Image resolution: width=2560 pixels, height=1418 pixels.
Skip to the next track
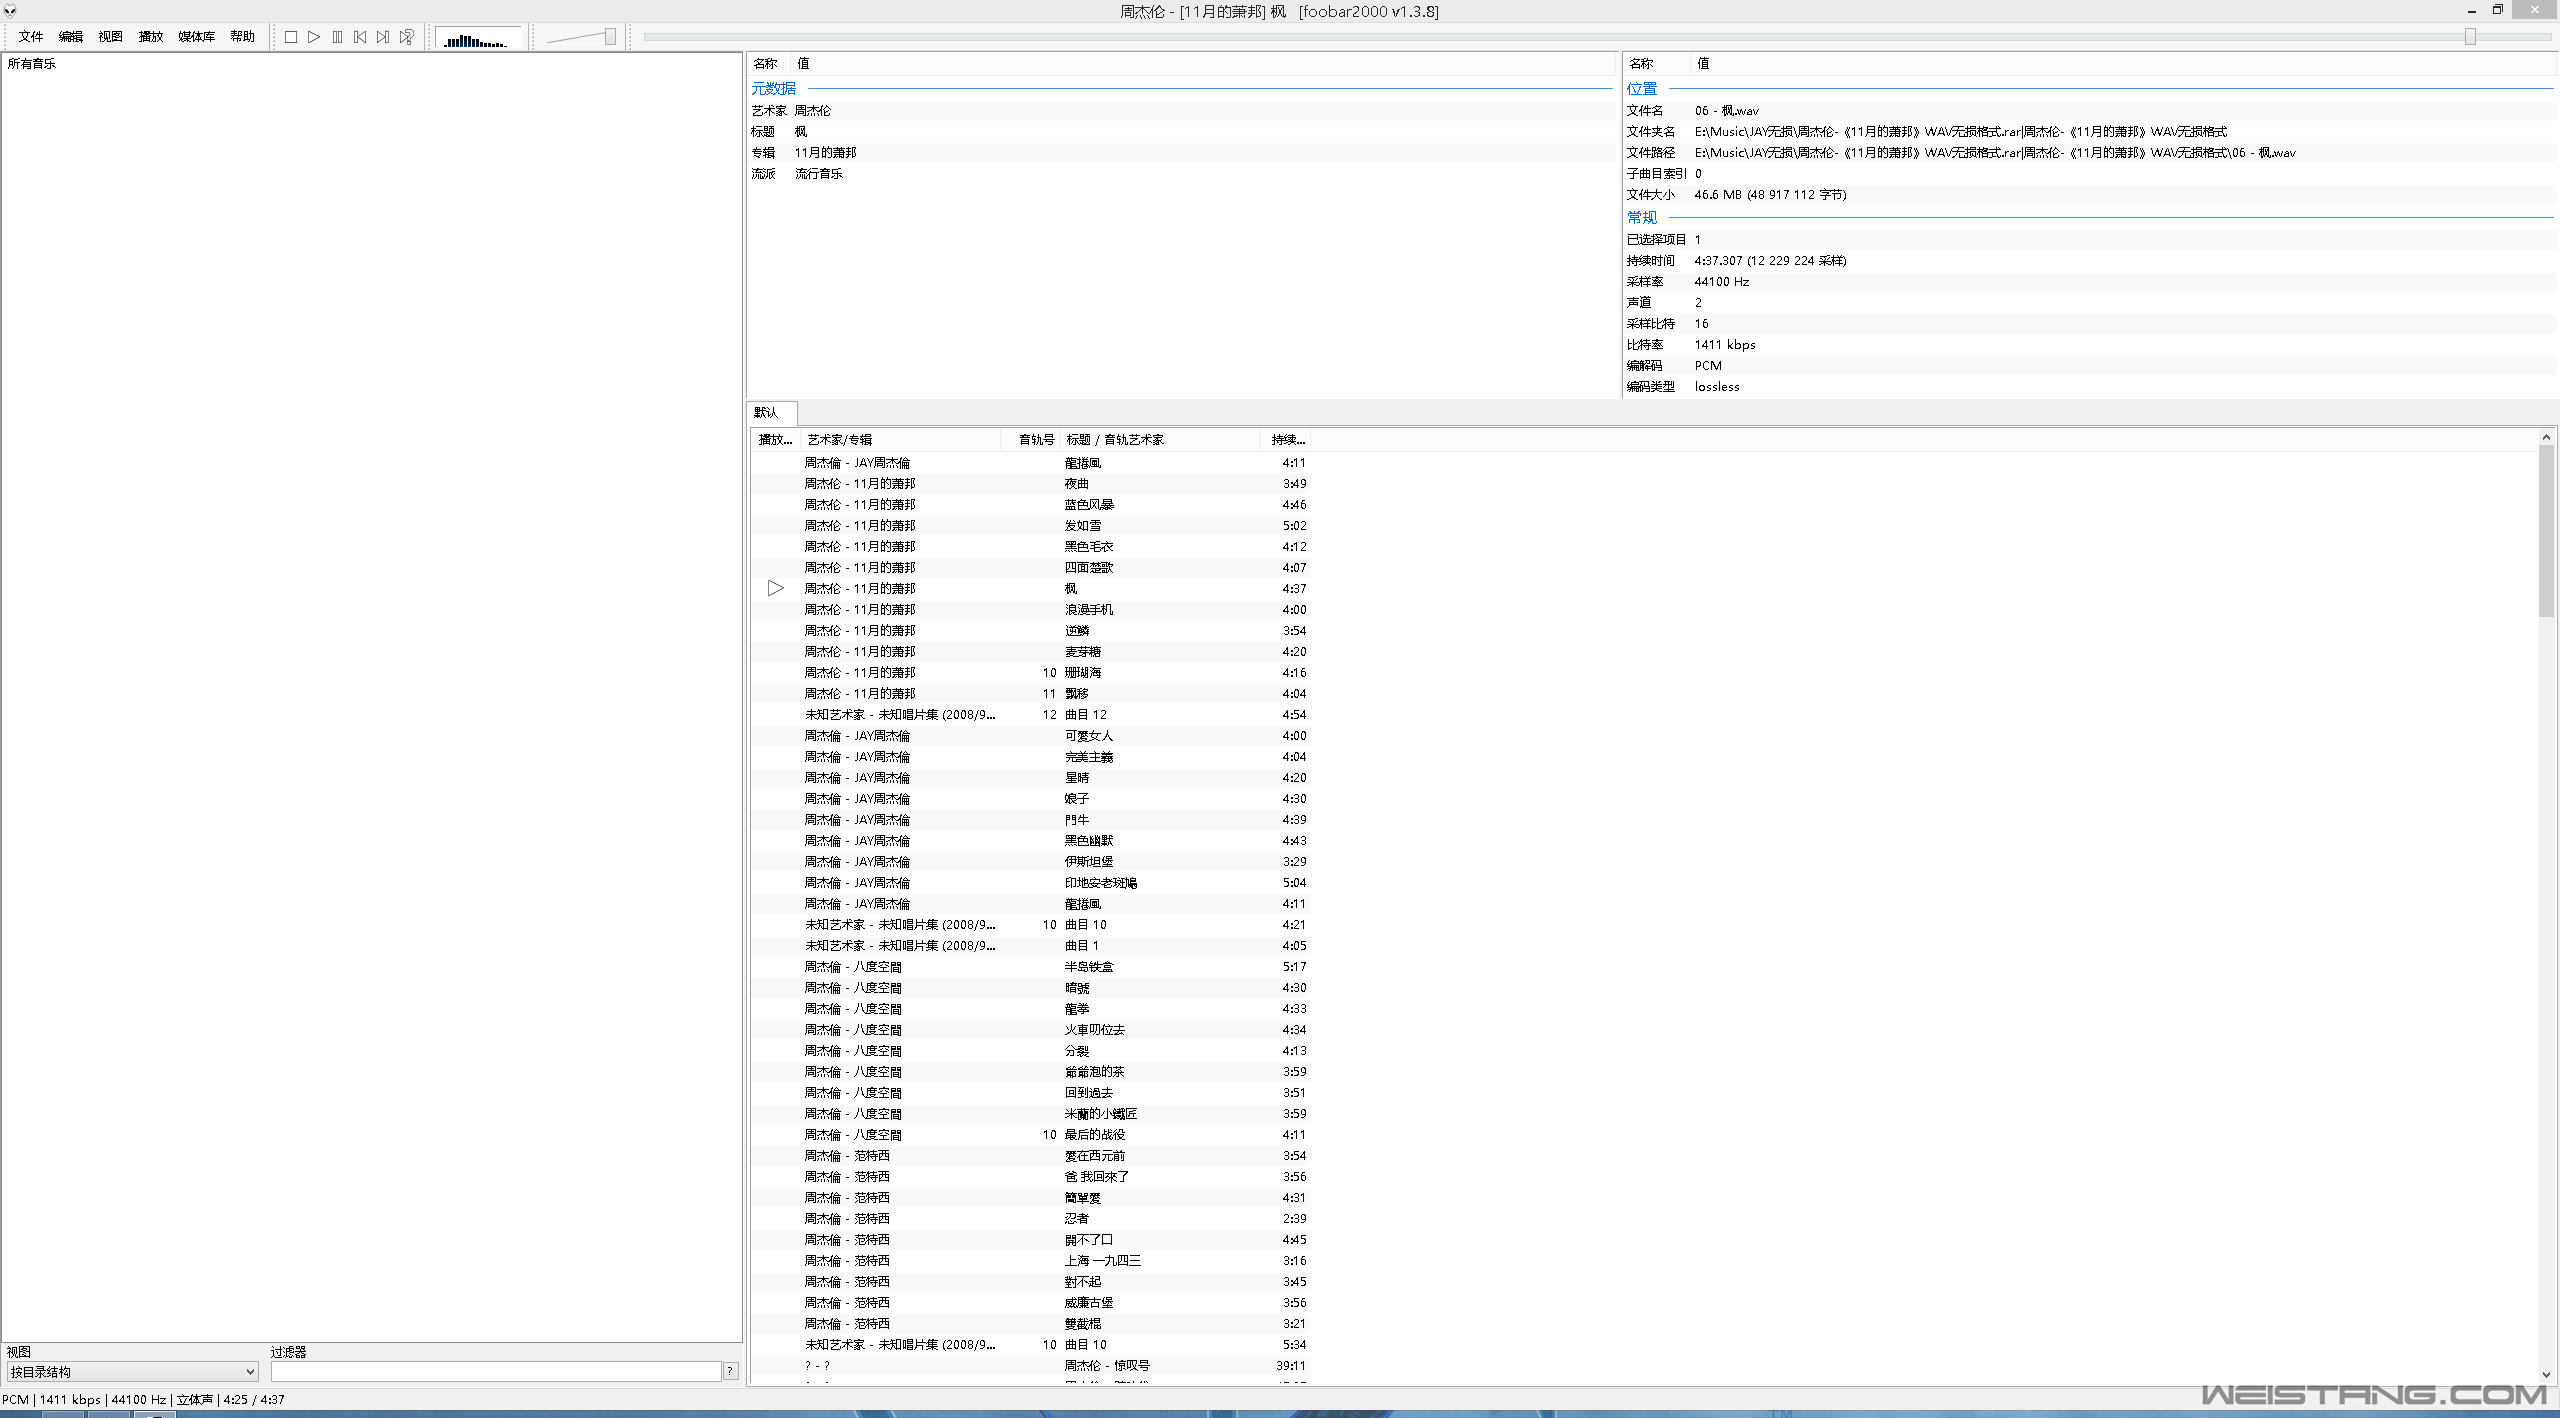(x=383, y=37)
